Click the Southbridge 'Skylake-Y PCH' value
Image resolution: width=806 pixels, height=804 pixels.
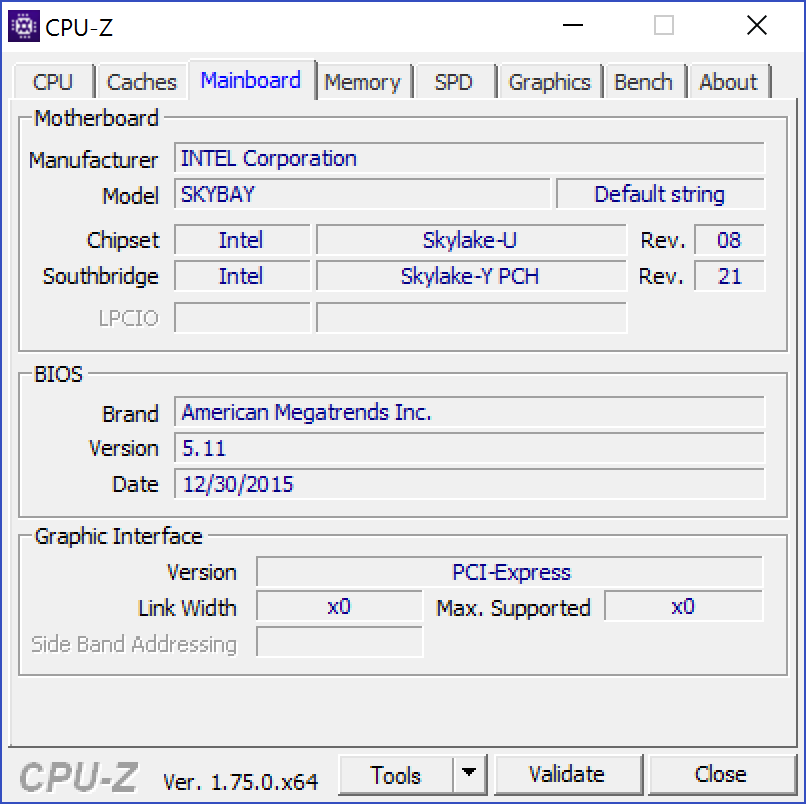(x=471, y=276)
